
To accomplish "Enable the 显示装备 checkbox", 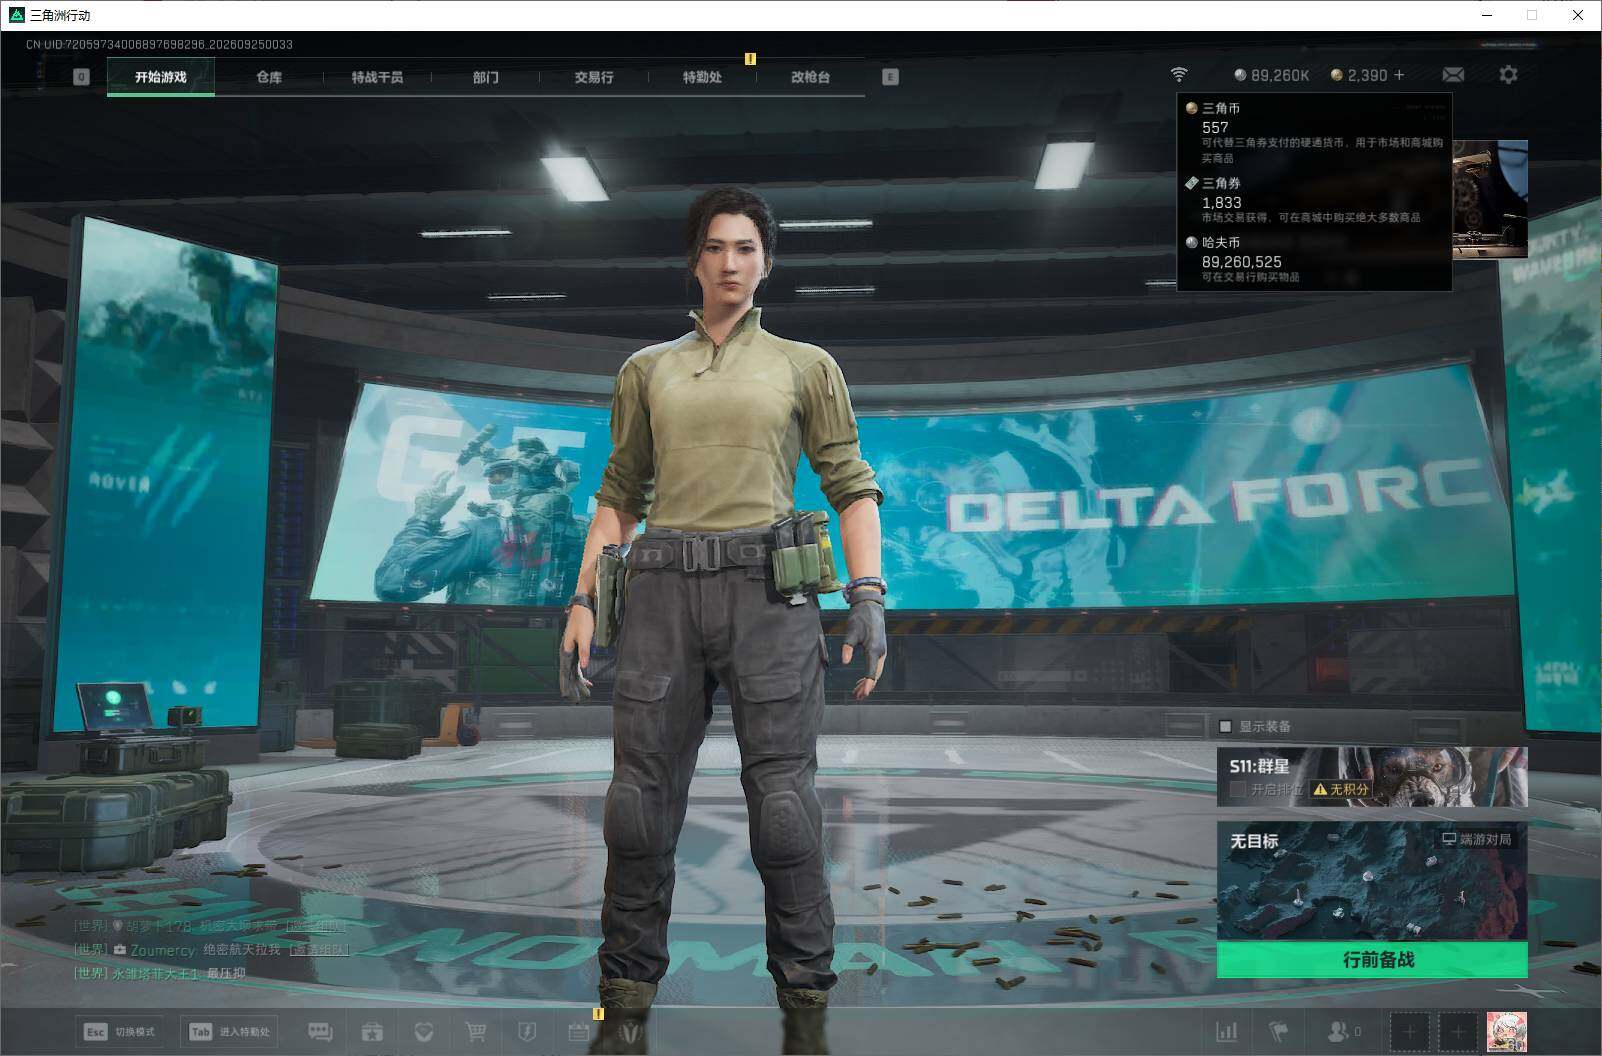I will [1225, 726].
